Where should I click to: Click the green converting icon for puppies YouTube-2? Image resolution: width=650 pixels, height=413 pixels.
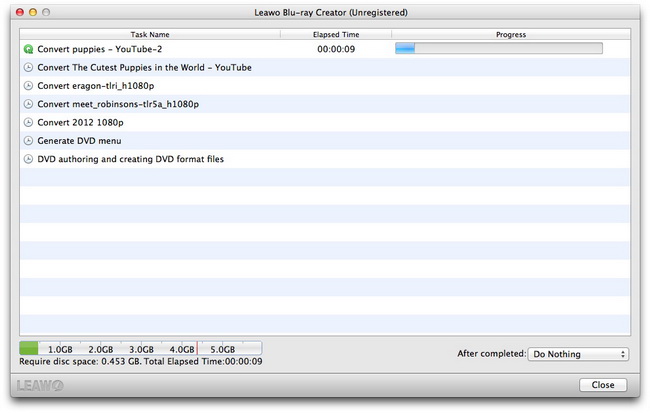click(x=28, y=49)
